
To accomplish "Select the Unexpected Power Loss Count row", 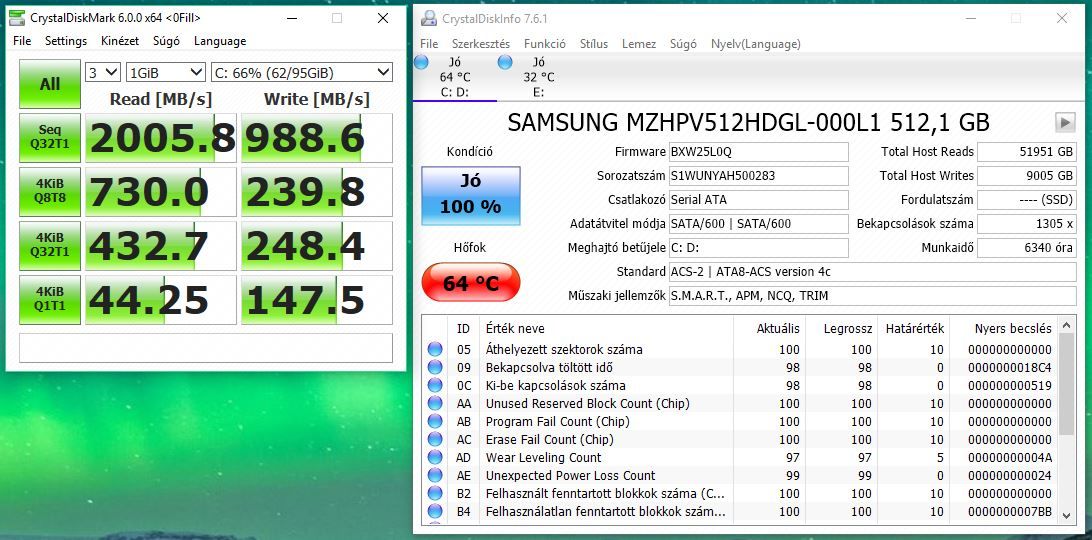I will (x=740, y=476).
